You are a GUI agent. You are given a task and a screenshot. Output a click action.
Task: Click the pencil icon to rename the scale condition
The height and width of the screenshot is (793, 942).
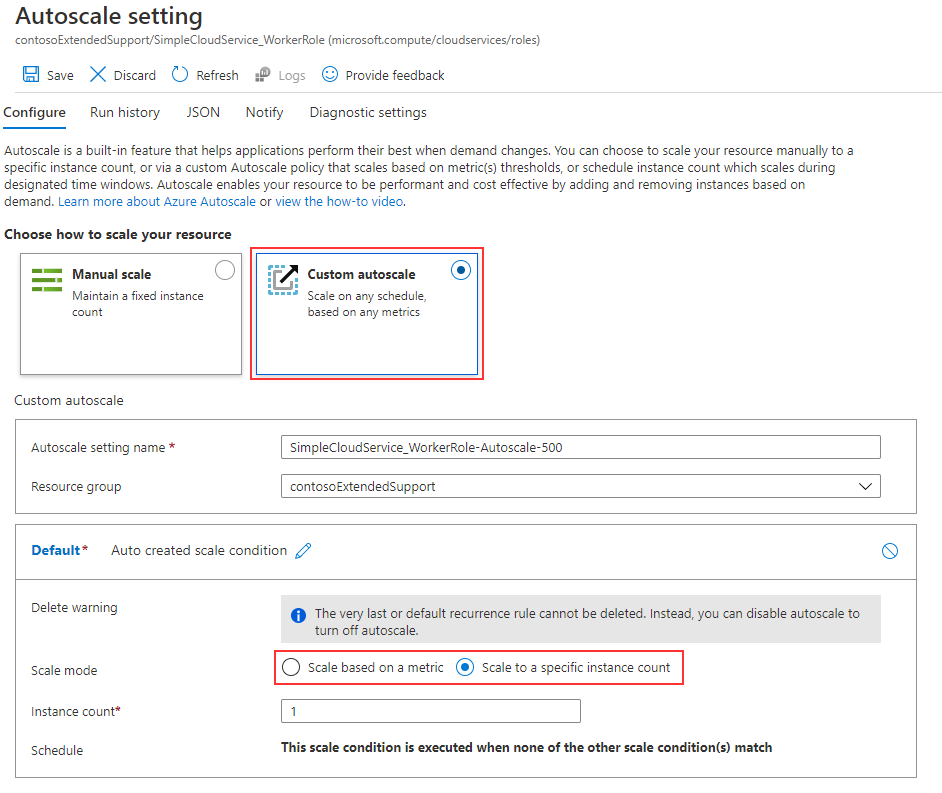tap(302, 550)
